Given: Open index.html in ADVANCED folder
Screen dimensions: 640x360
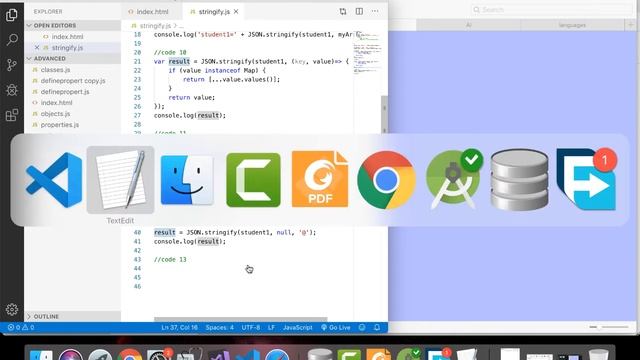Looking at the screenshot, I should click(56, 103).
